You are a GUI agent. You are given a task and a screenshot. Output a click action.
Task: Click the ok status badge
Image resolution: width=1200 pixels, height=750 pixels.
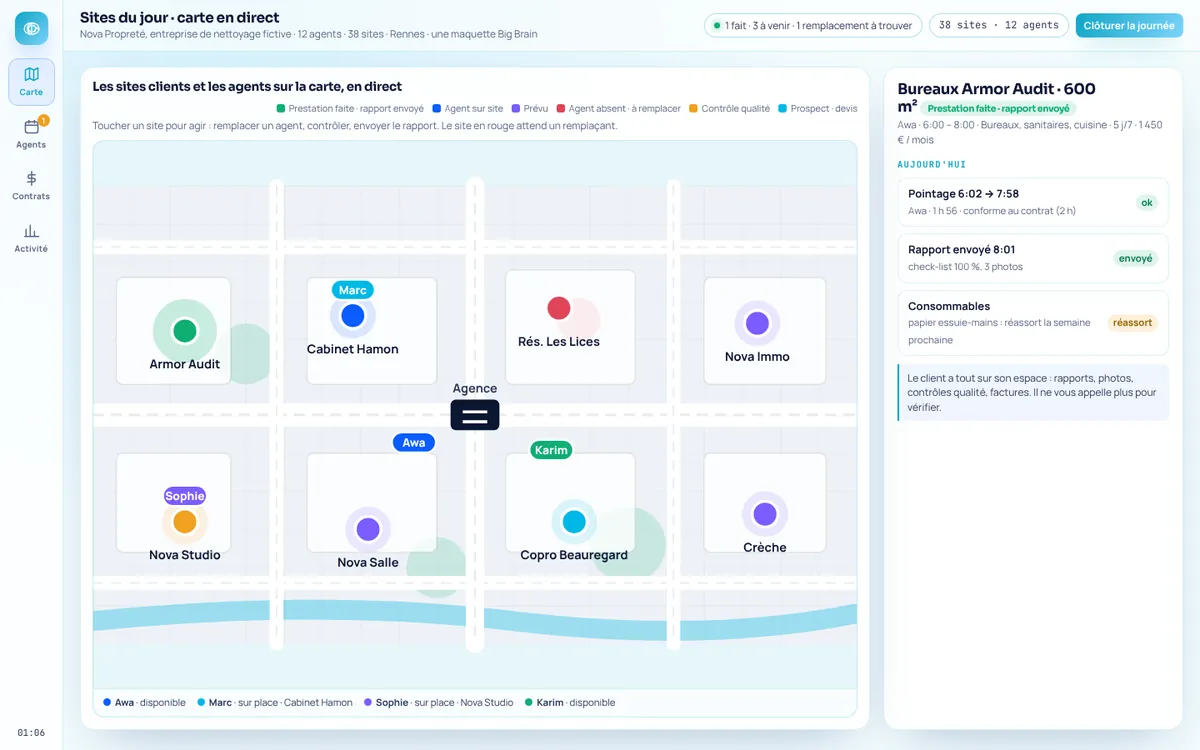point(1147,203)
